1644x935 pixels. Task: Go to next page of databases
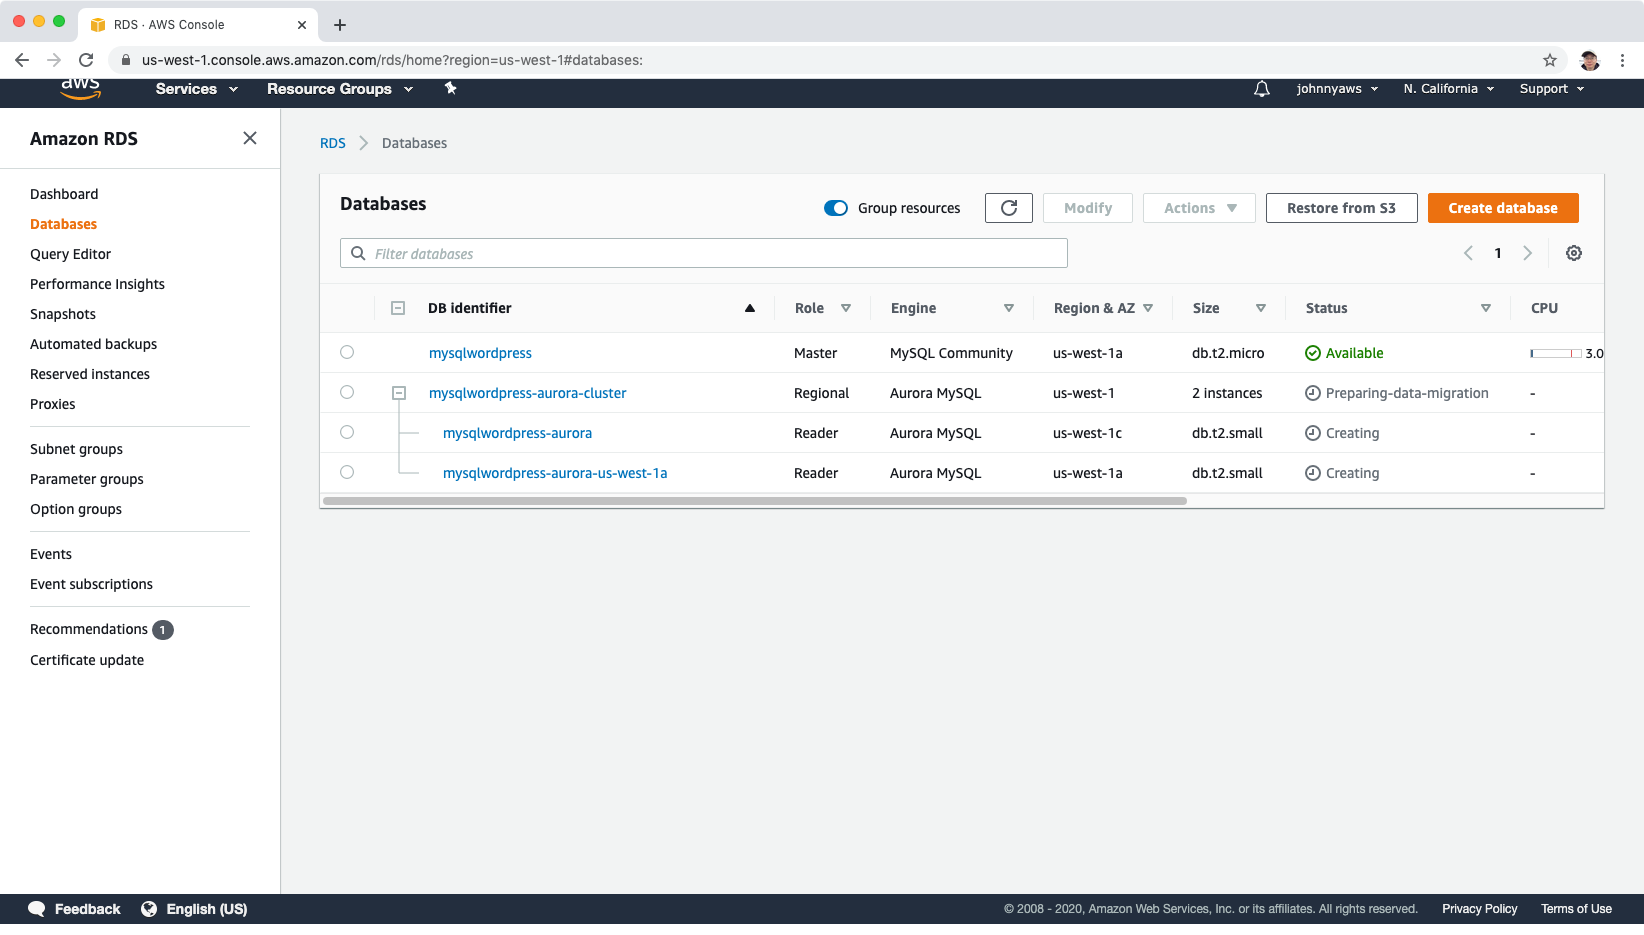pyautogui.click(x=1527, y=253)
